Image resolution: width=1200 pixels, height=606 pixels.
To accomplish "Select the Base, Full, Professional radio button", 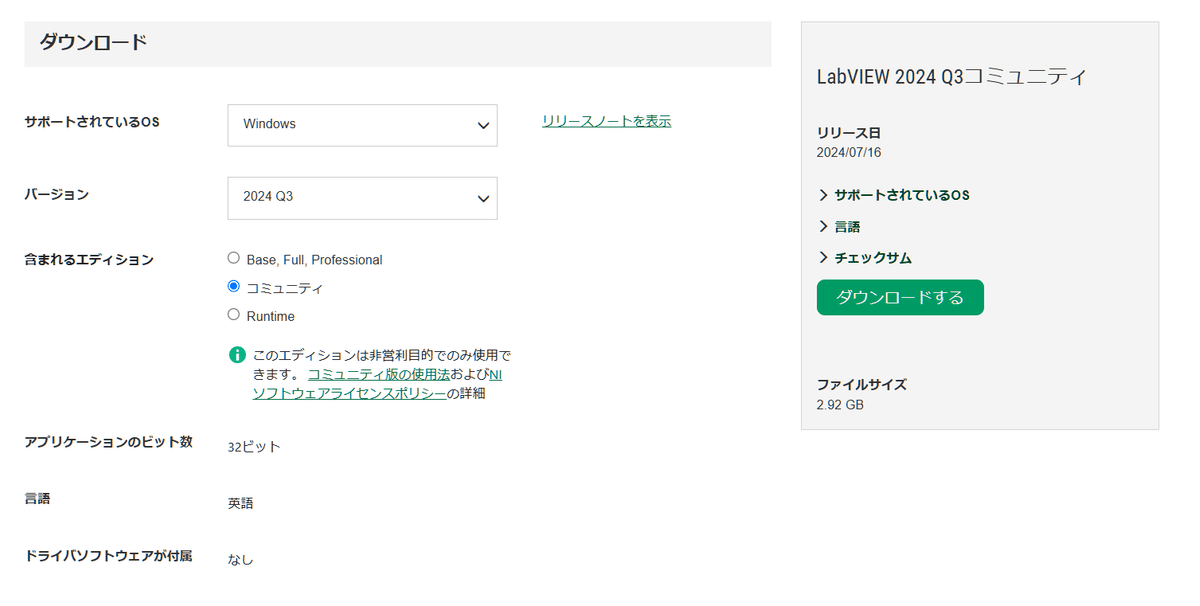I will (234, 258).
